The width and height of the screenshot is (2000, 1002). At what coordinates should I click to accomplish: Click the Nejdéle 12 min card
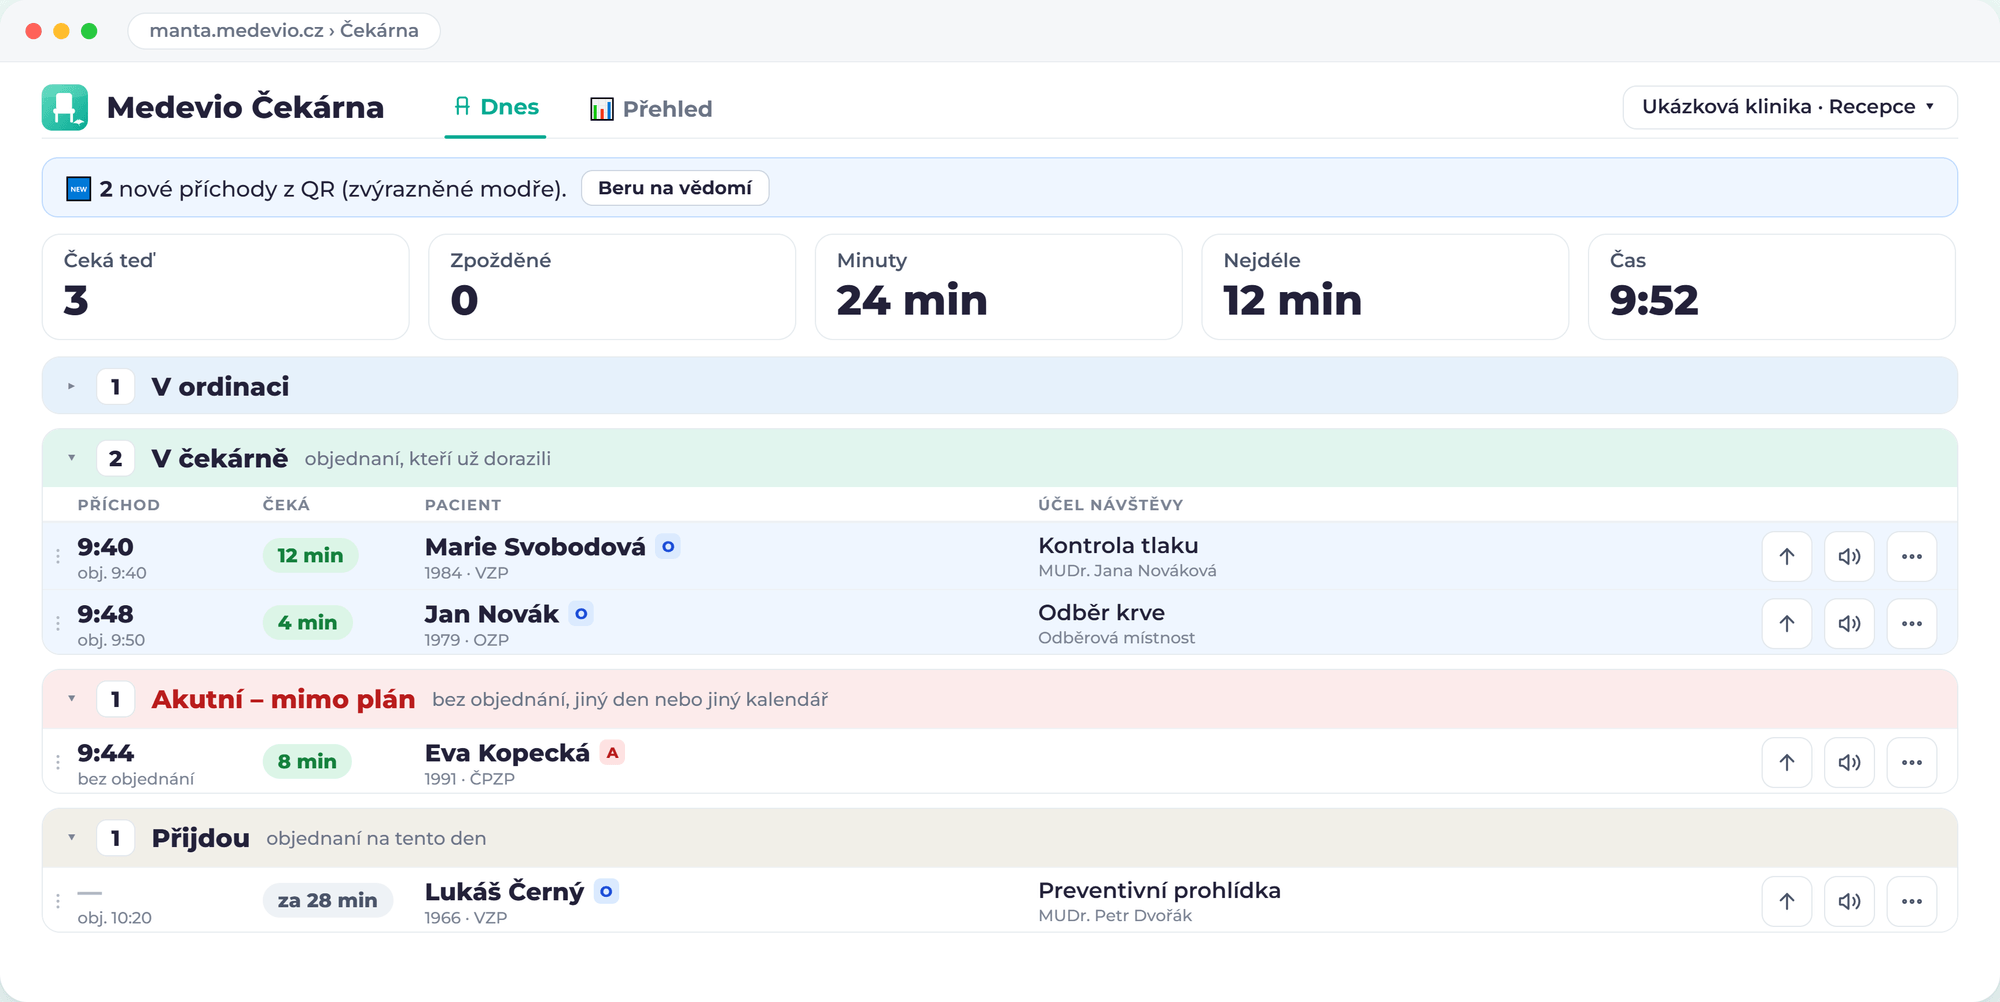click(1385, 287)
